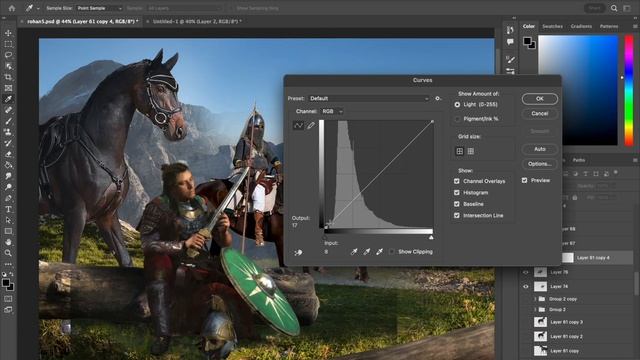
Task: Select the Type tool
Action: 8,209
